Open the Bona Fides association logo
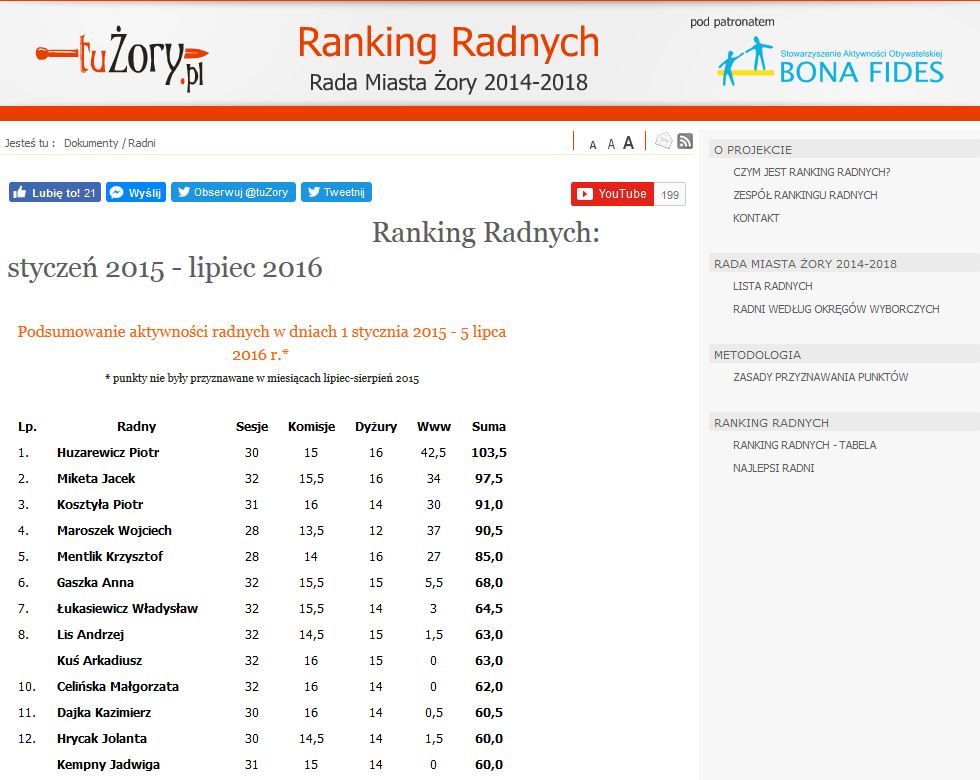Viewport: 980px width, 780px height. point(830,62)
